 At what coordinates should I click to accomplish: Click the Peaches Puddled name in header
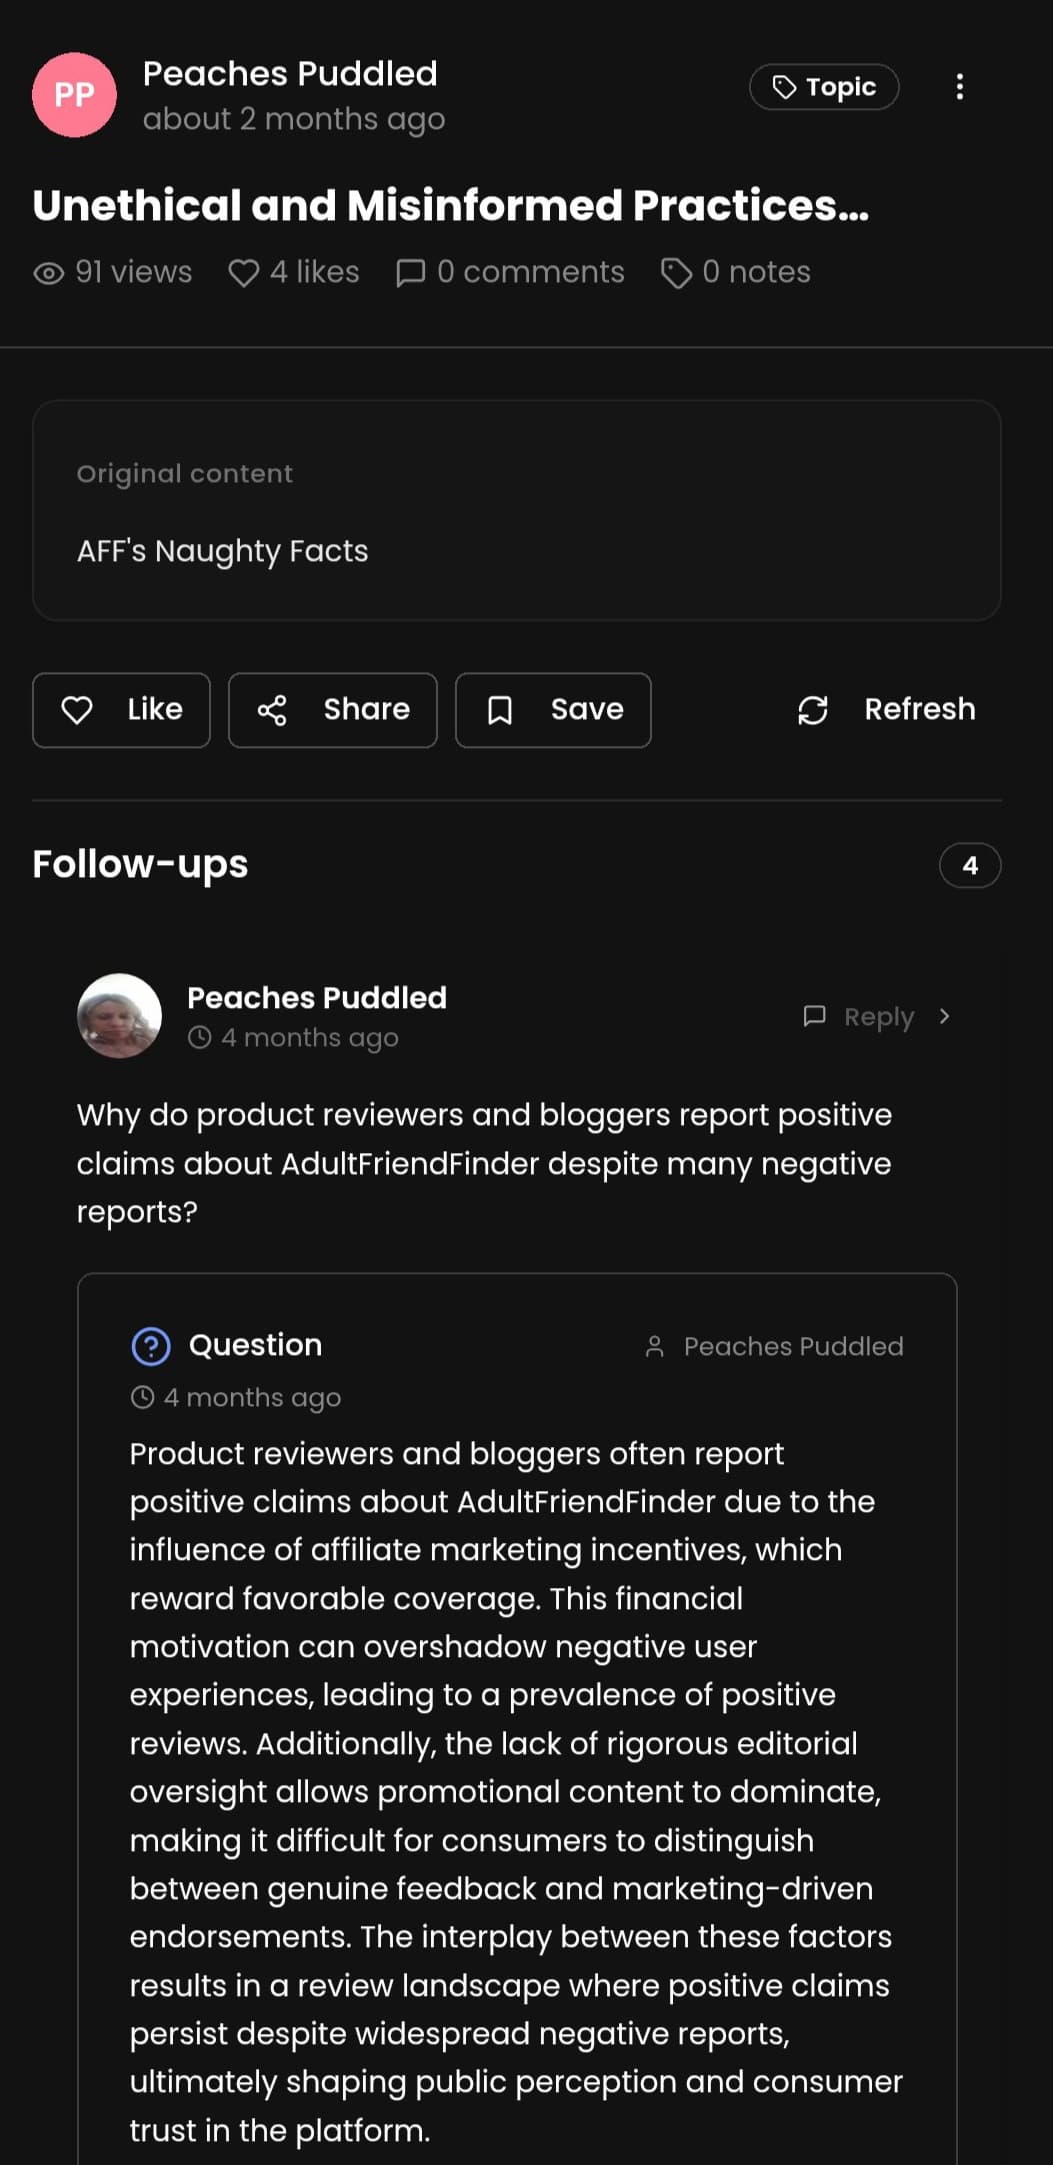290,74
